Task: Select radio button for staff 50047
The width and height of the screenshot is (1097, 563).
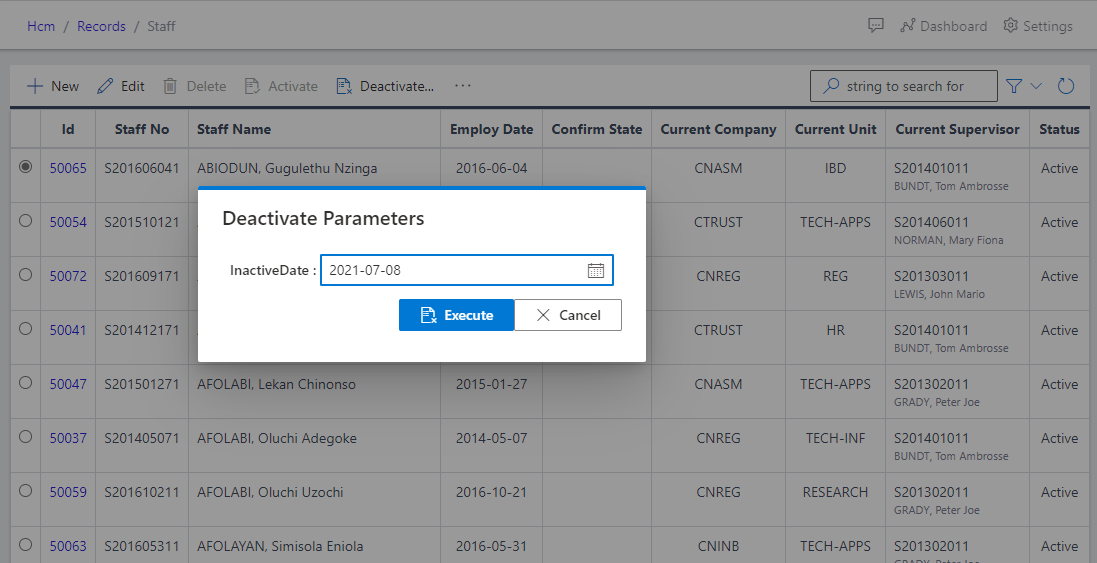Action: pos(25,383)
